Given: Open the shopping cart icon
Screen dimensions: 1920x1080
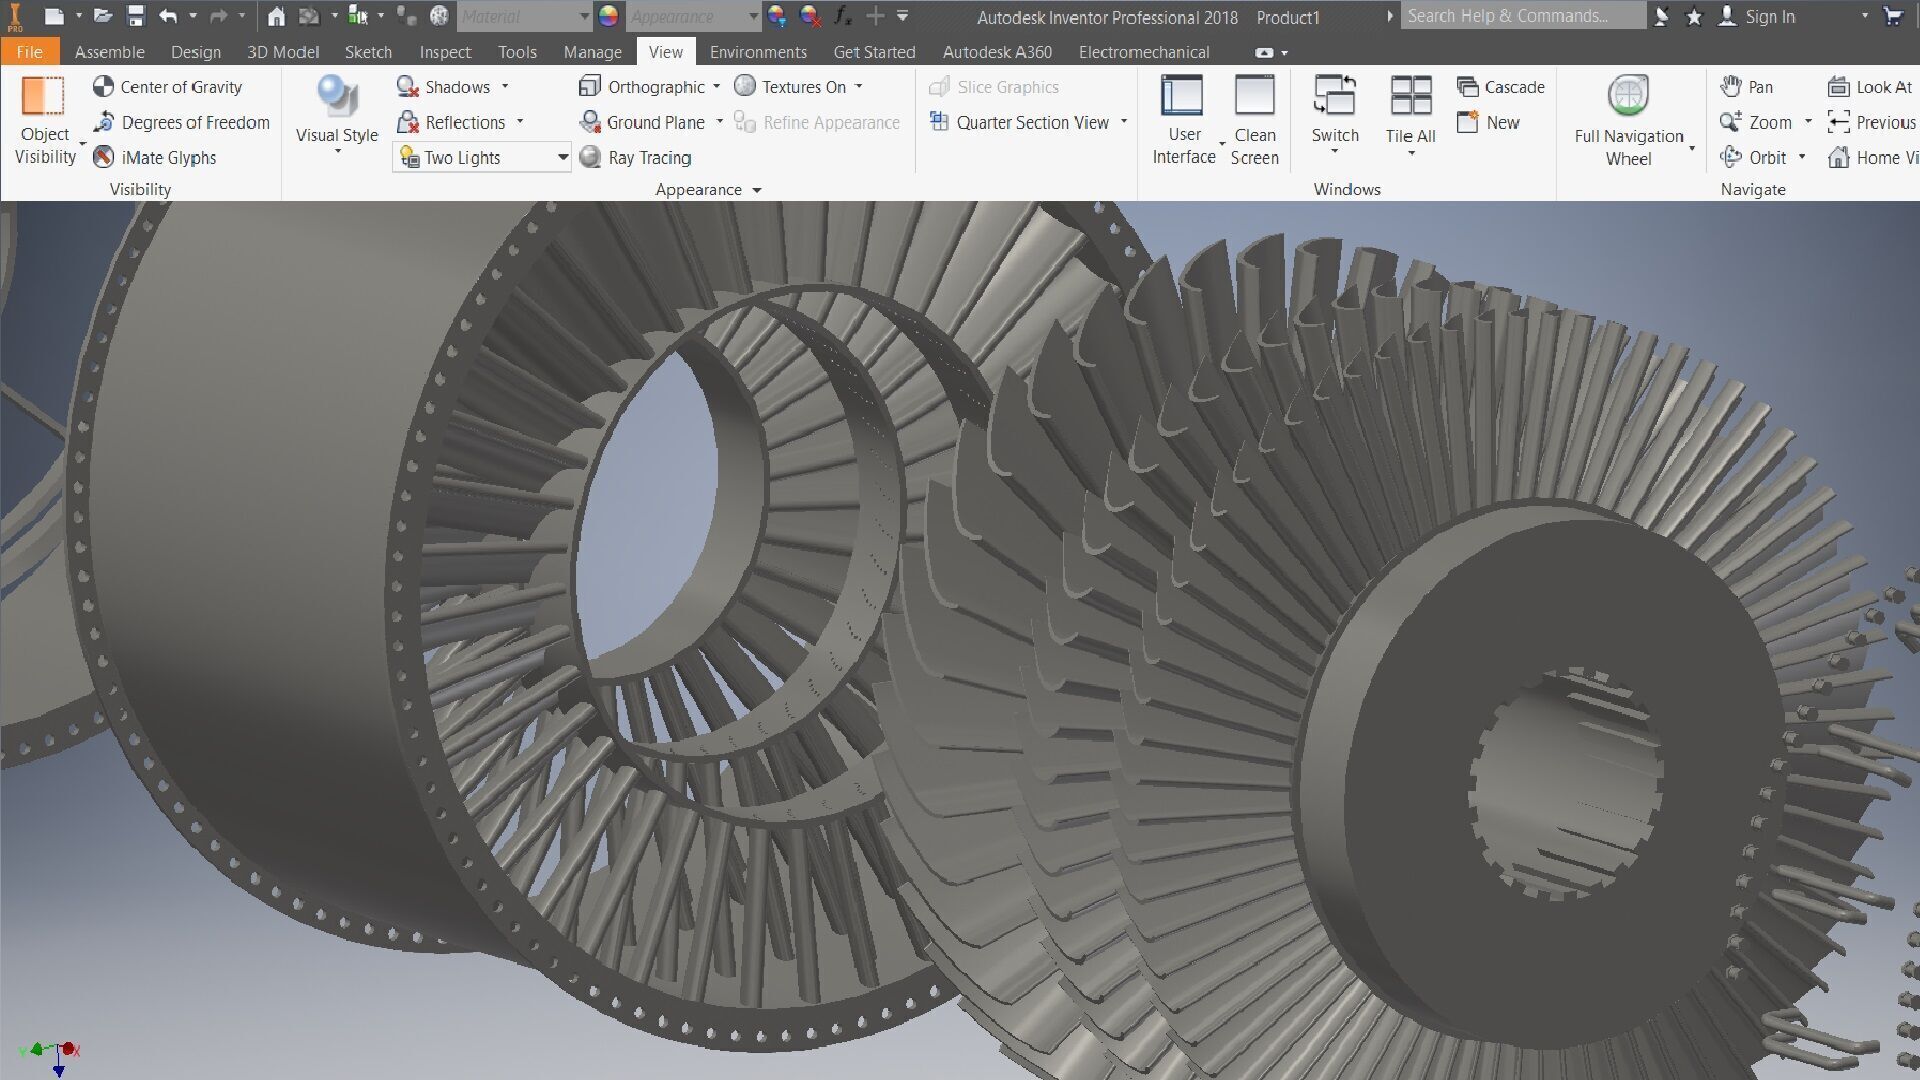Looking at the screenshot, I should point(1892,16).
